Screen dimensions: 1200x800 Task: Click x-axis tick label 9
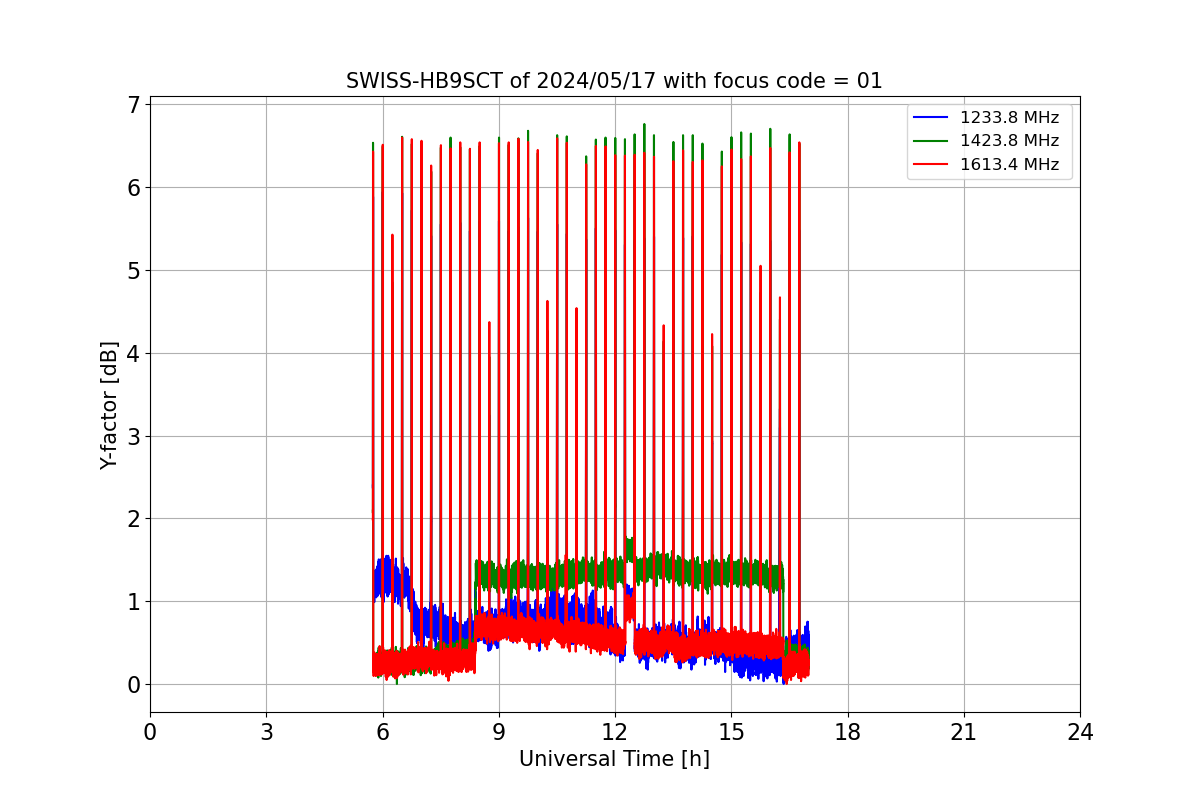tap(499, 732)
